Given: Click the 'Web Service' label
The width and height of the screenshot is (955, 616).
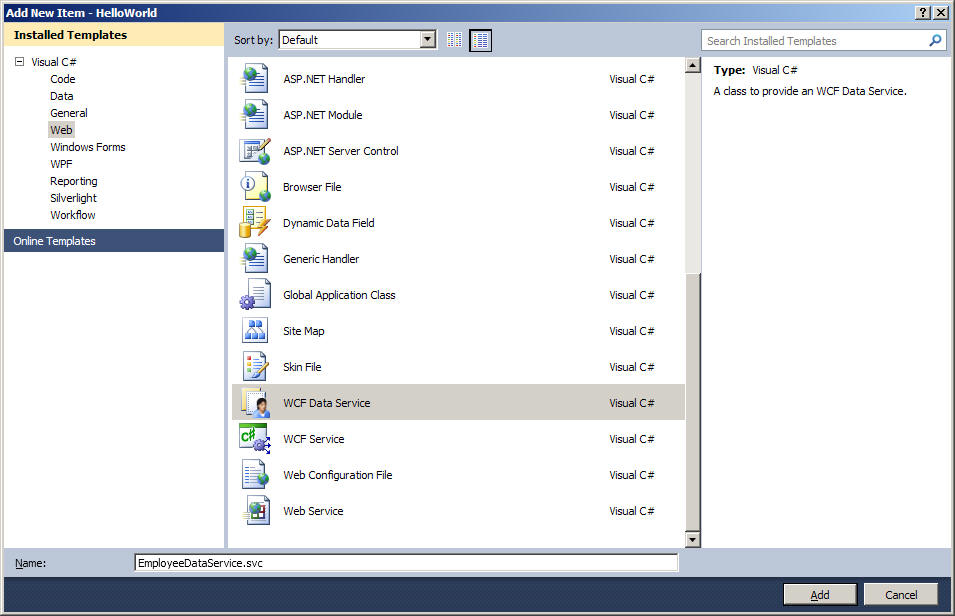Looking at the screenshot, I should pyautogui.click(x=313, y=510).
